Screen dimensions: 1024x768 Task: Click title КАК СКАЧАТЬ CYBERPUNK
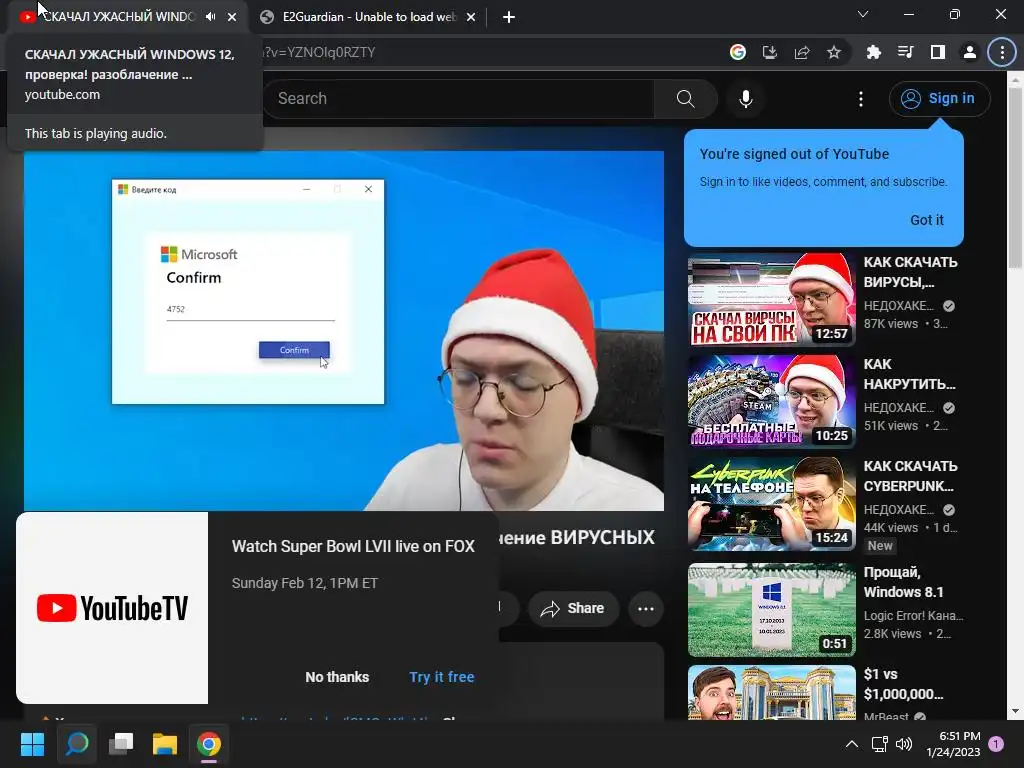[x=910, y=476]
